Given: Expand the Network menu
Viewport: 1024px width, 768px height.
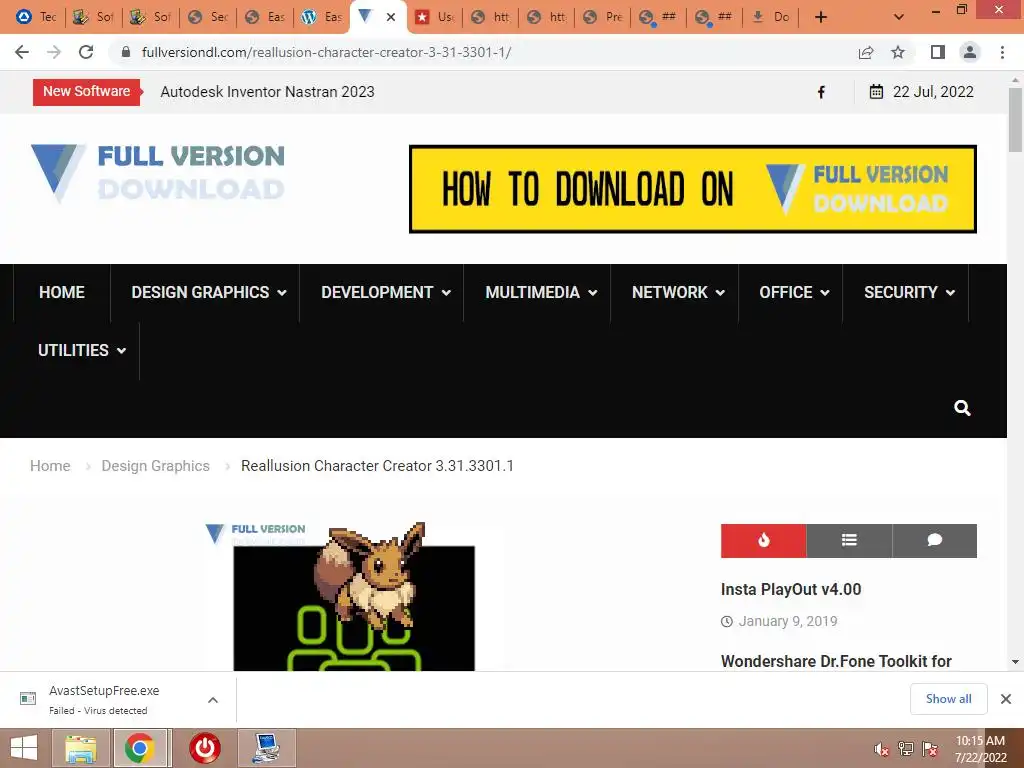Looking at the screenshot, I should click(678, 292).
